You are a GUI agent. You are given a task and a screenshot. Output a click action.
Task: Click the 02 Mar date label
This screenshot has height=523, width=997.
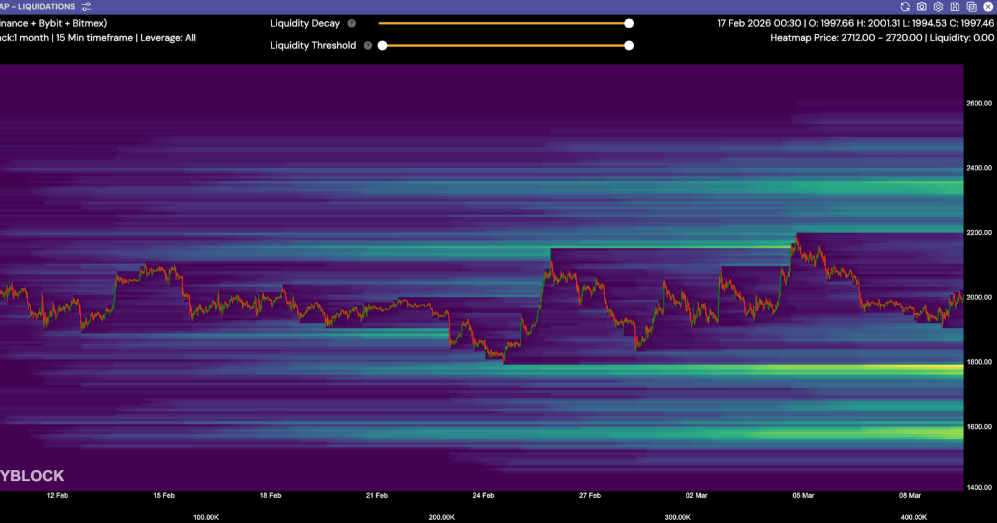pos(696,495)
